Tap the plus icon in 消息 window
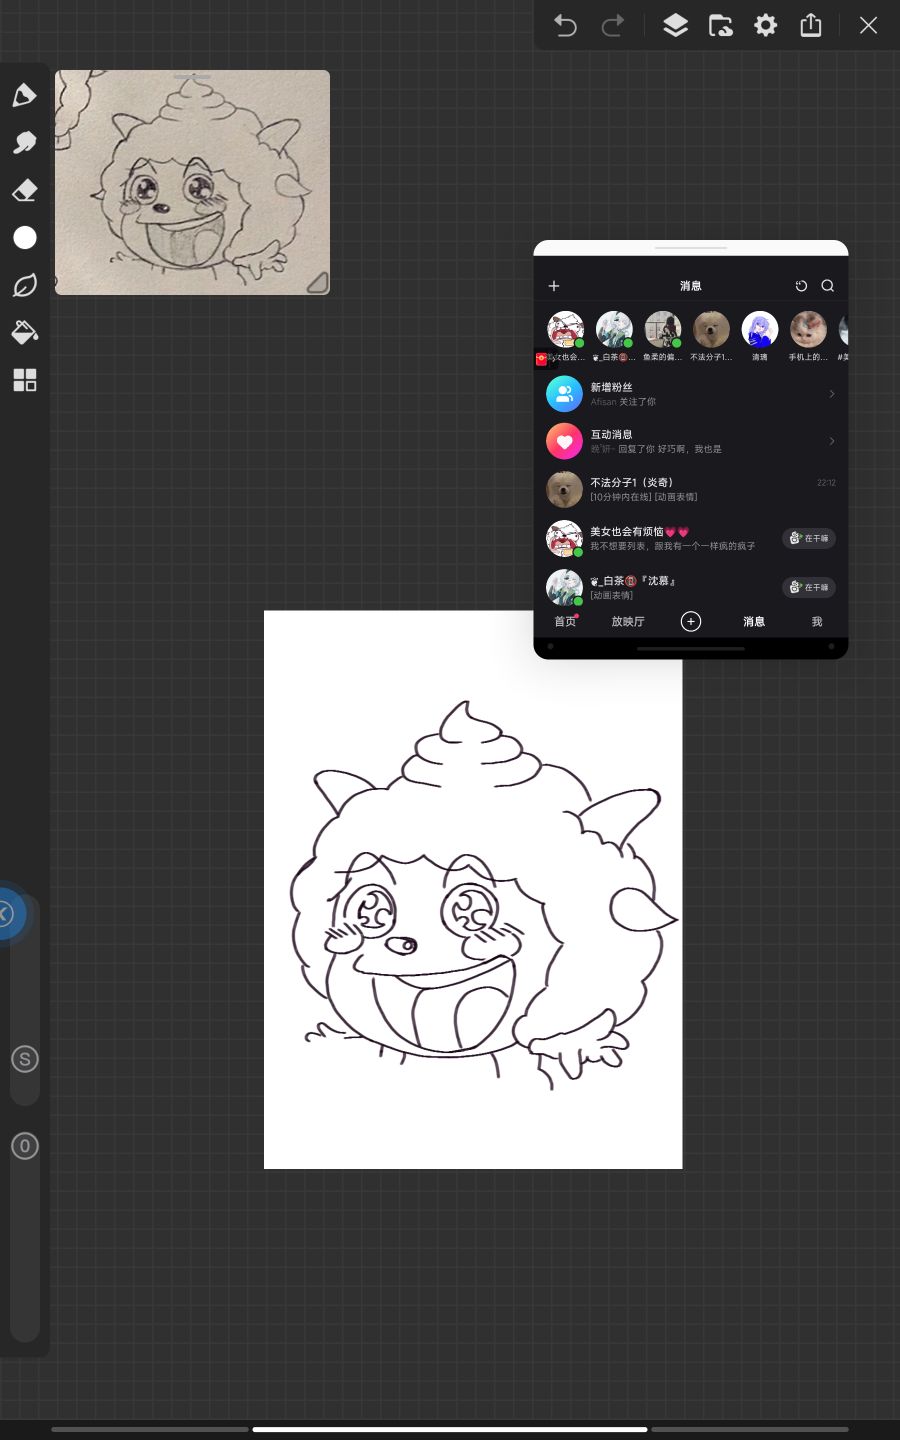The height and width of the screenshot is (1440, 900). 554,286
